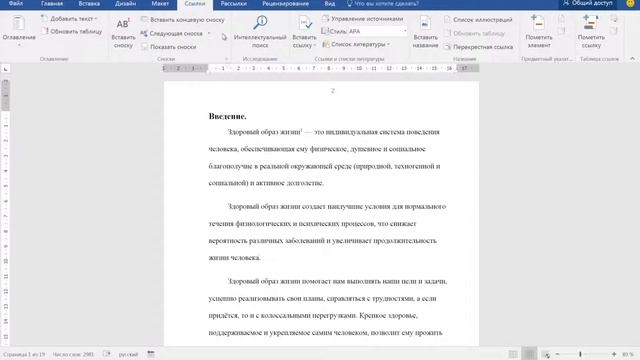Click Список иллюстраций
640x360 pixels.
click(x=478, y=20)
